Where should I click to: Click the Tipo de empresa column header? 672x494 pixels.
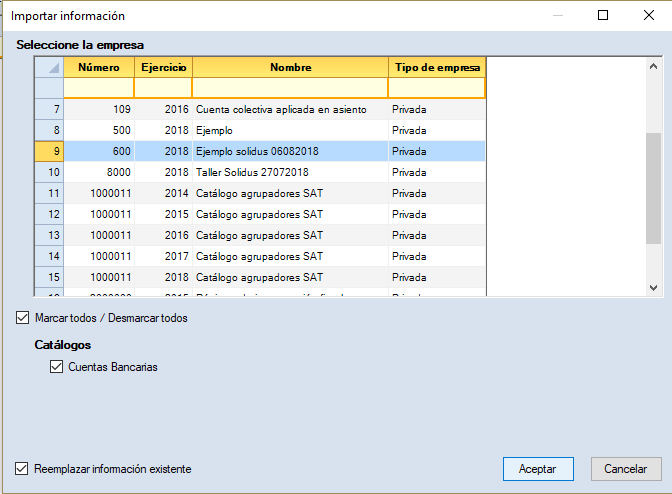436,67
